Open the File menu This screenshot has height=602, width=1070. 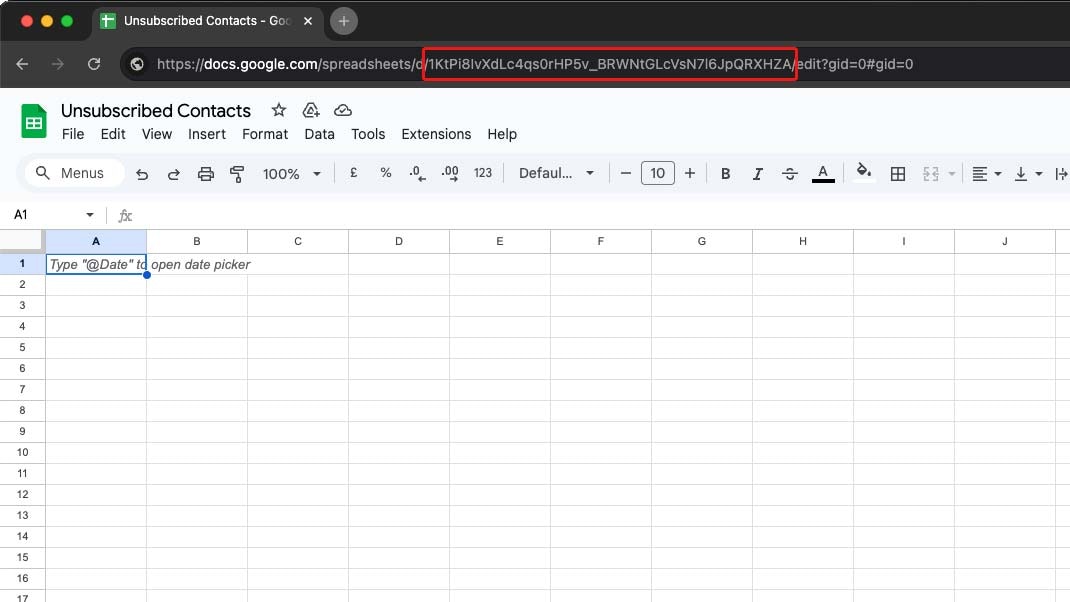(x=73, y=134)
